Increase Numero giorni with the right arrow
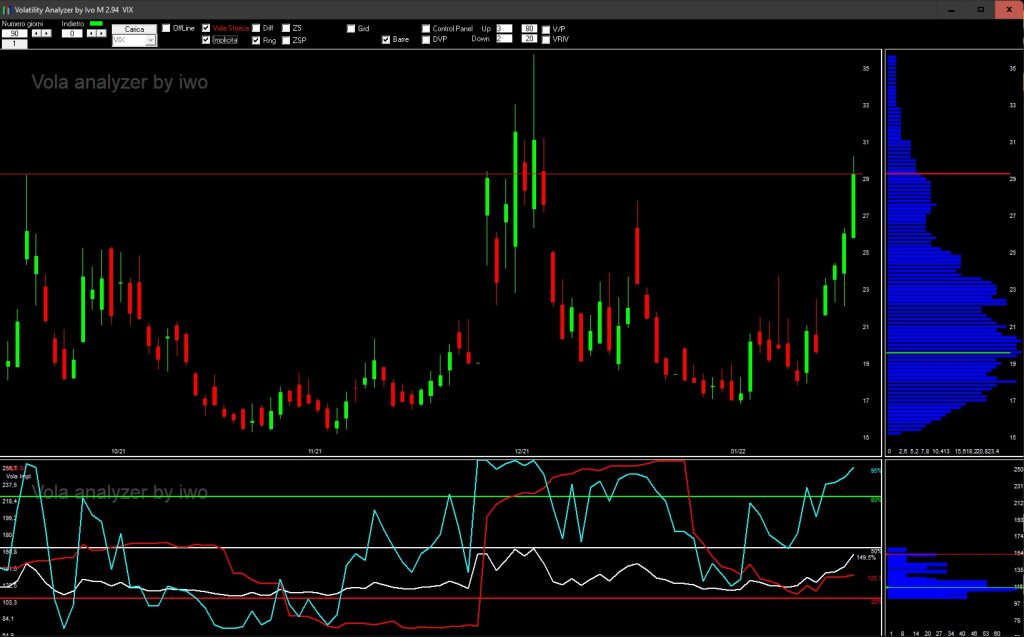The height and width of the screenshot is (637, 1024). 46,33
